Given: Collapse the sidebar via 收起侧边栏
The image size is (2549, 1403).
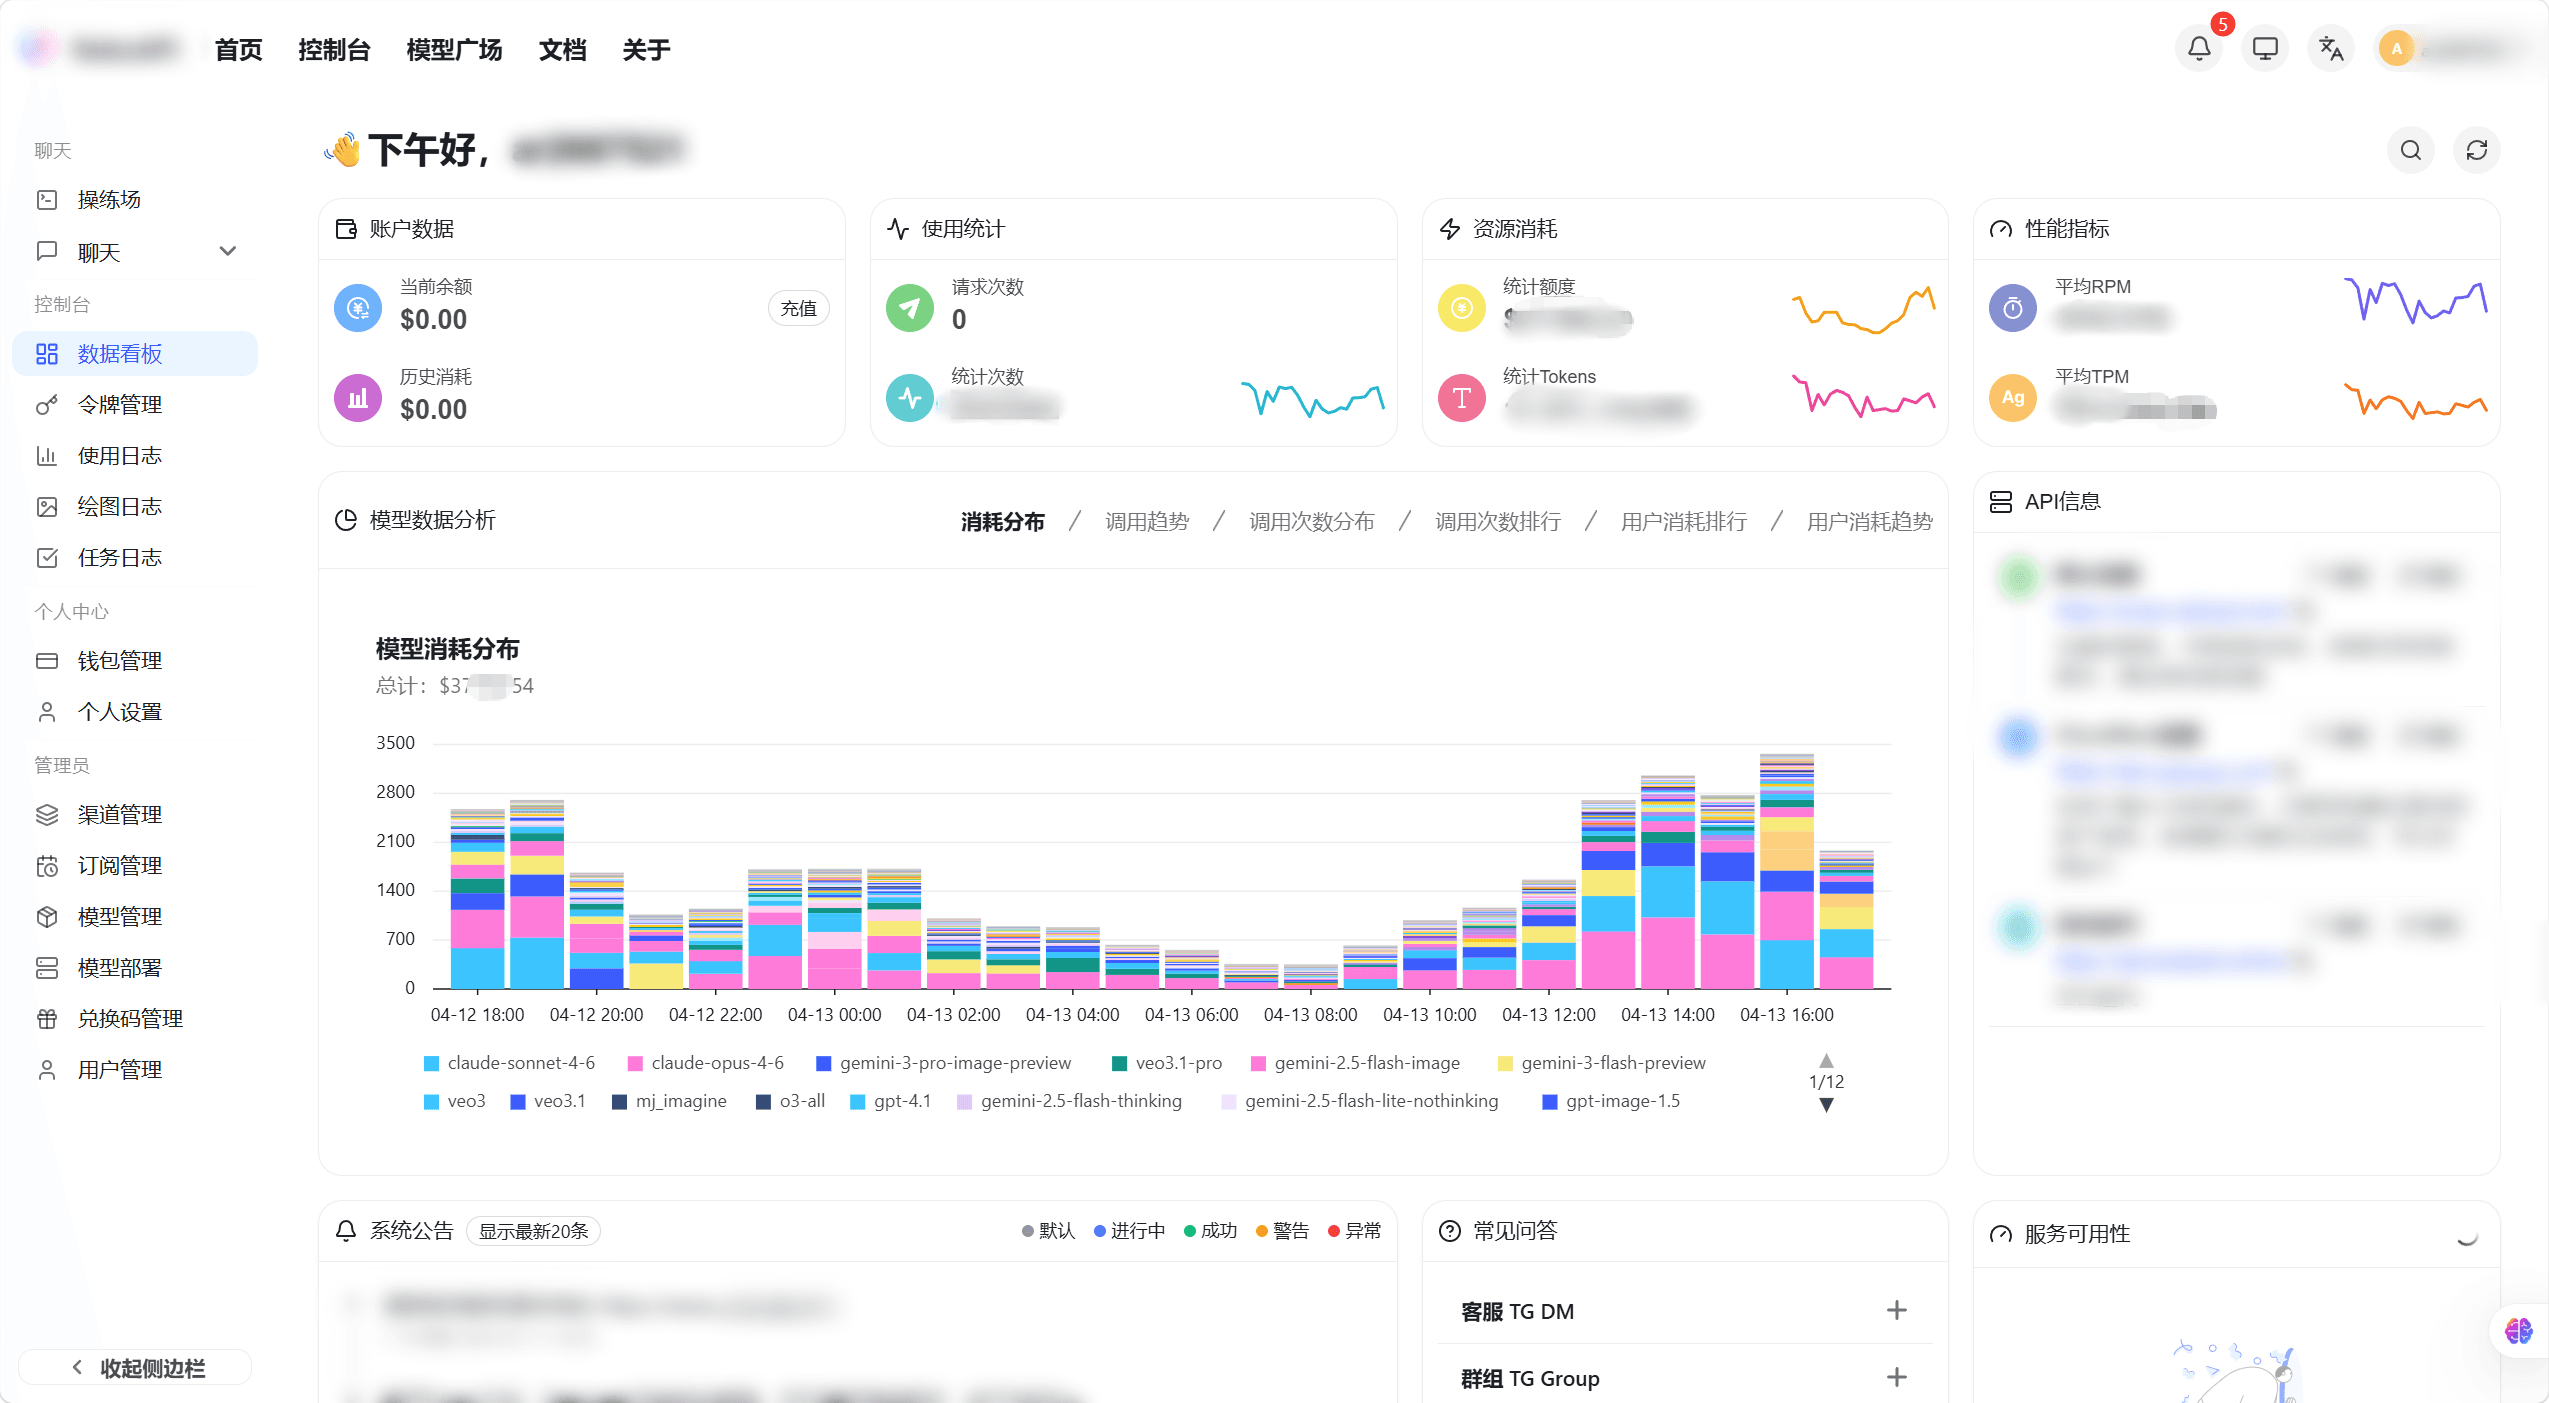Looking at the screenshot, I should click(x=135, y=1367).
